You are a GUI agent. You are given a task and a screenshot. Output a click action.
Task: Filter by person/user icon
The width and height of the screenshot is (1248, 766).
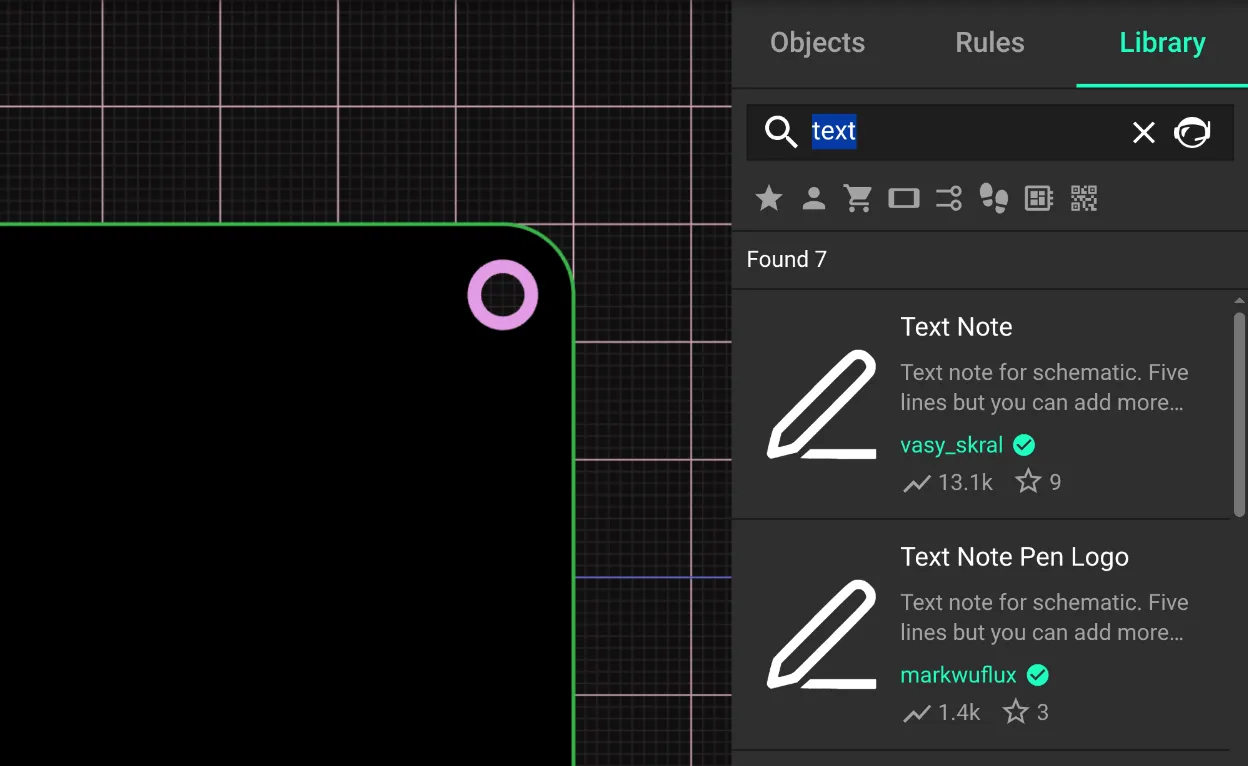(x=814, y=198)
